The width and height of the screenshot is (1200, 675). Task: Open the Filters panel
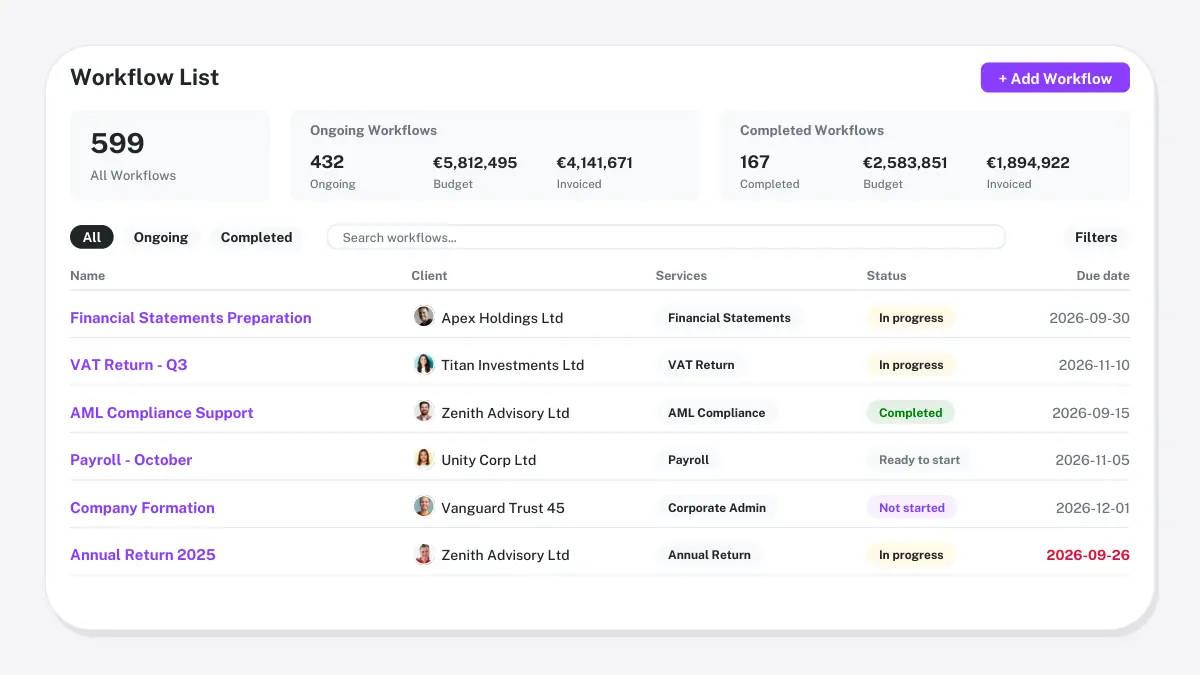[1096, 237]
